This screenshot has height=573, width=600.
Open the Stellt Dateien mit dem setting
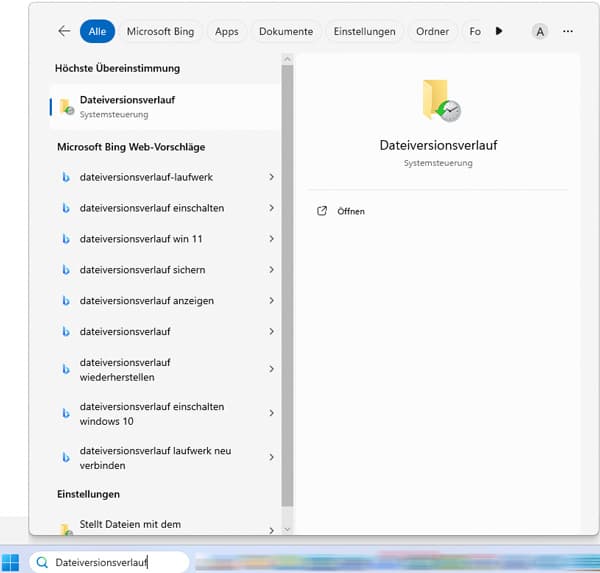[x=165, y=524]
